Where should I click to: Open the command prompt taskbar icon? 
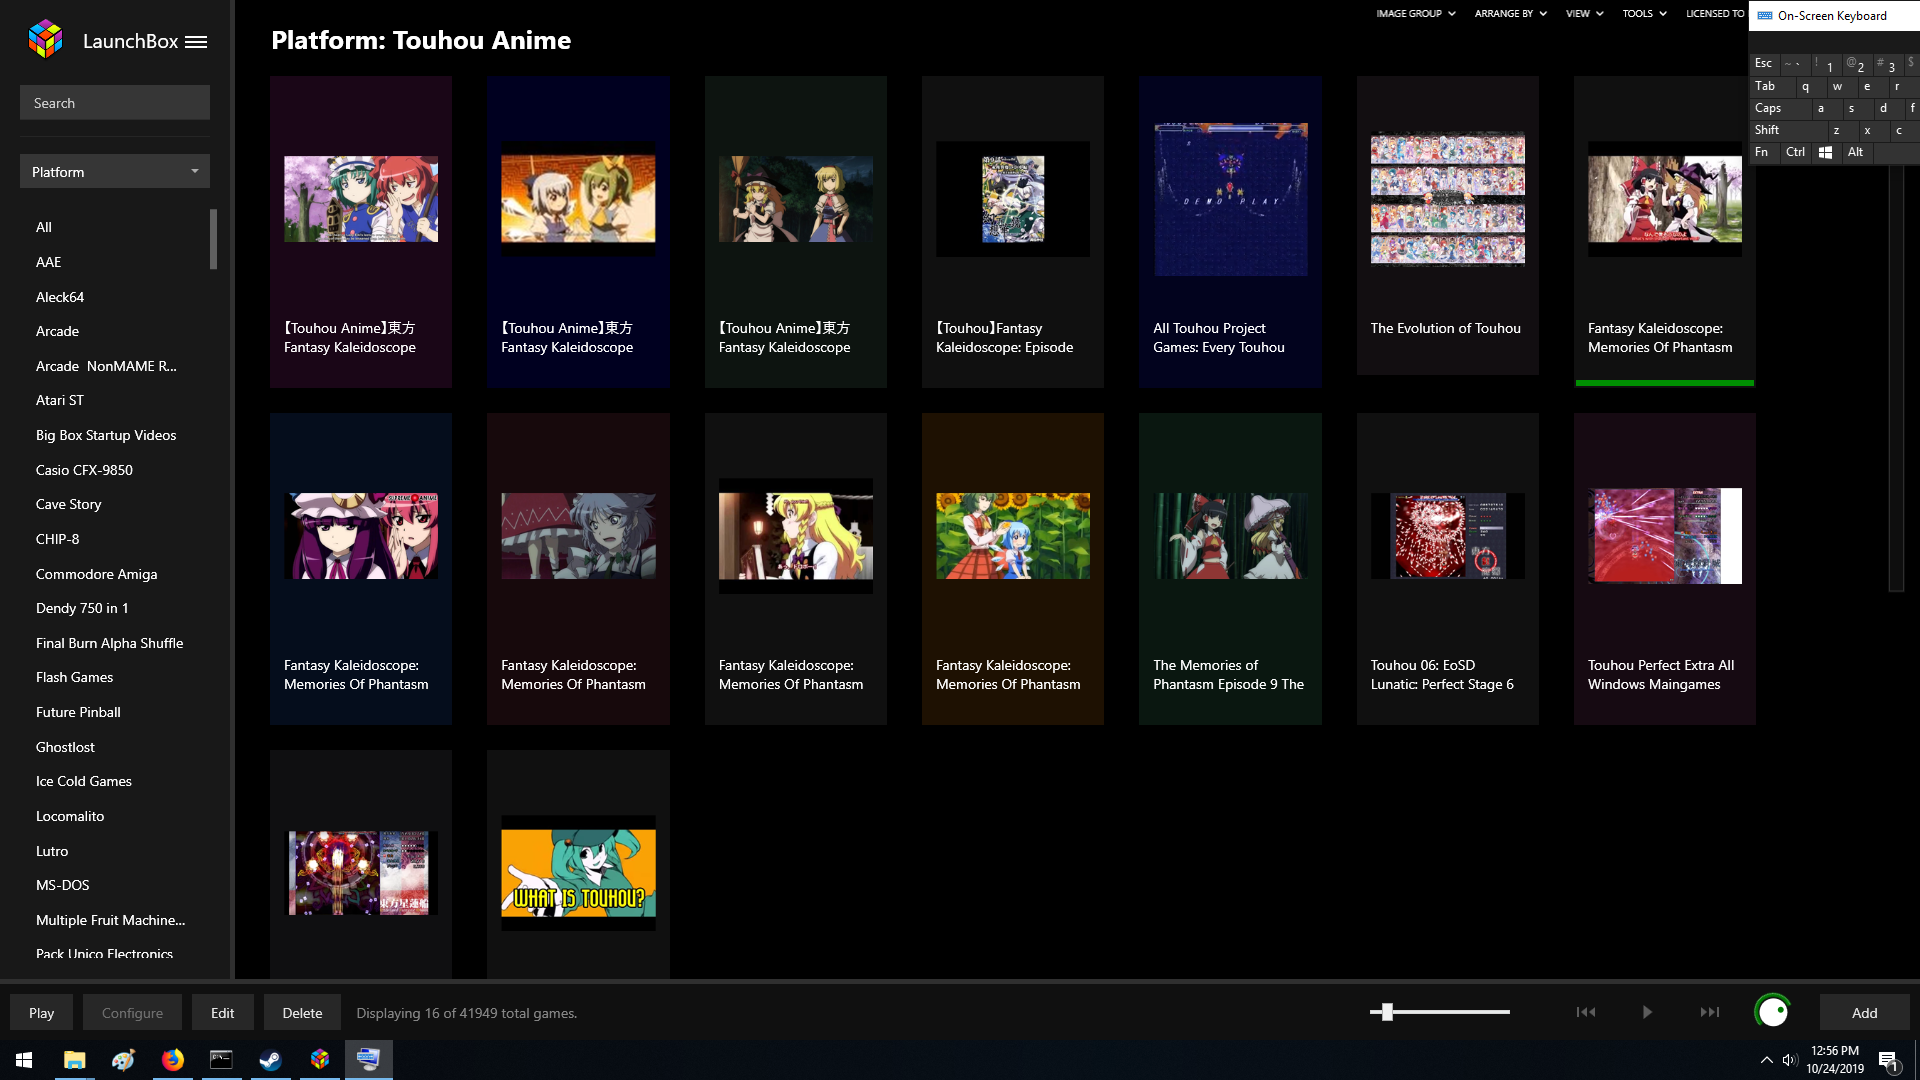222,1060
